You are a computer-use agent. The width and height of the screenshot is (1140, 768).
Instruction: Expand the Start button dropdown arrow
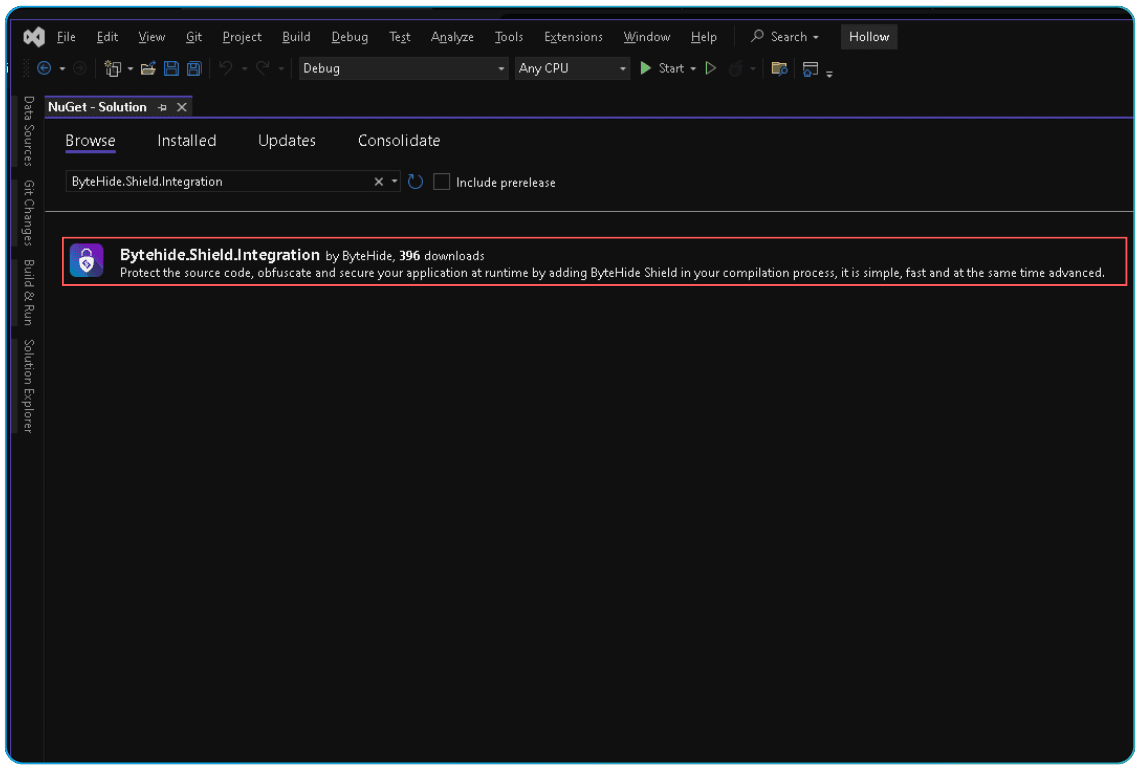(x=693, y=69)
